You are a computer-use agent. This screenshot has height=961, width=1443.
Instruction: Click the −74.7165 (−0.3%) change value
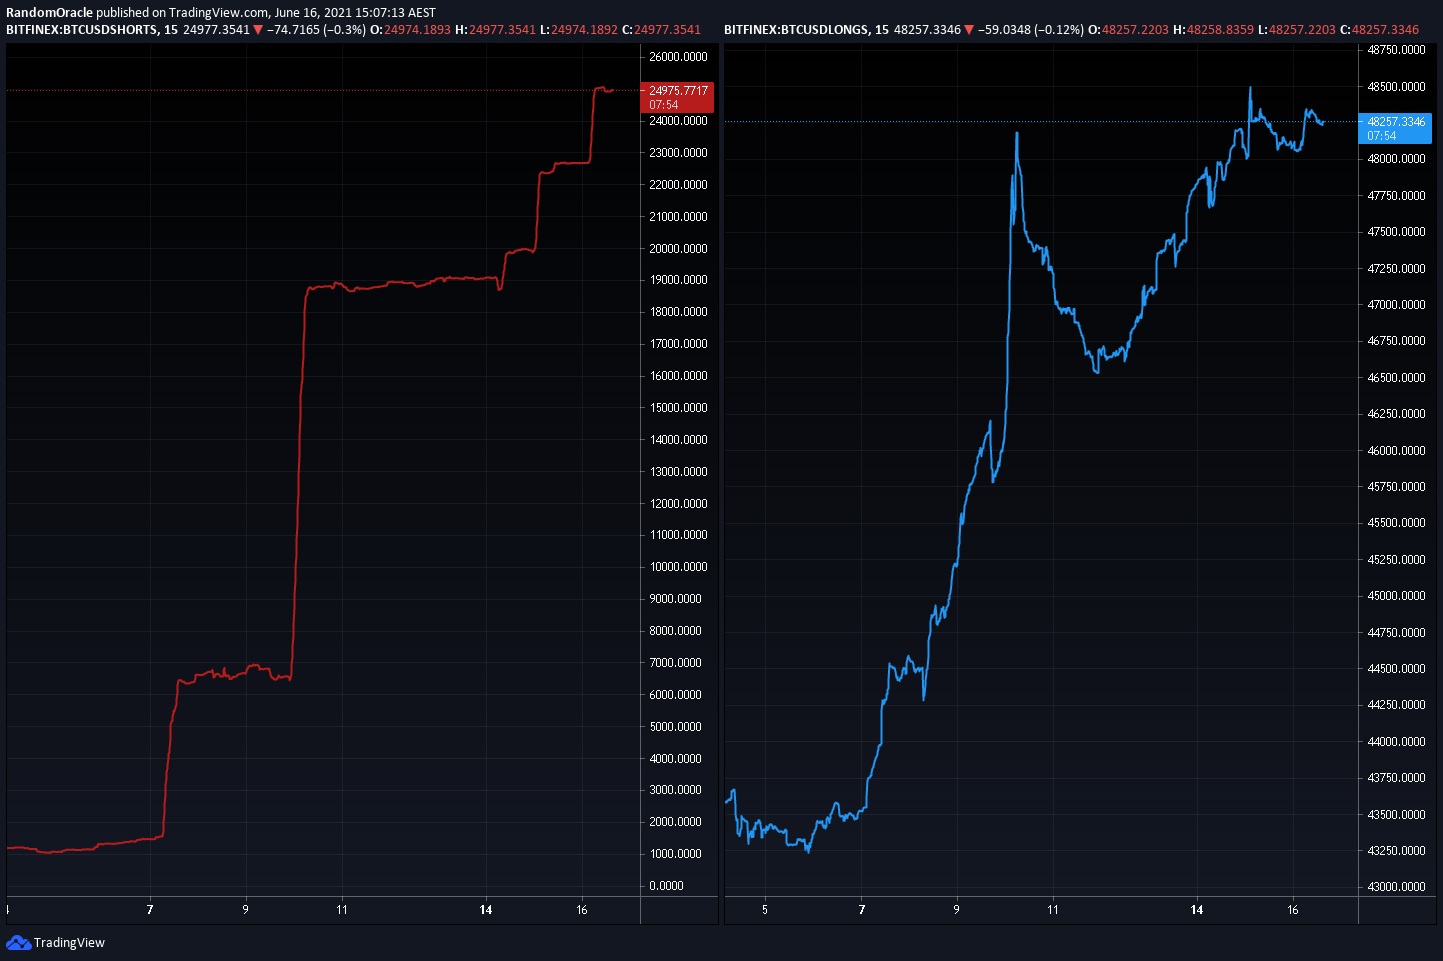pos(316,30)
